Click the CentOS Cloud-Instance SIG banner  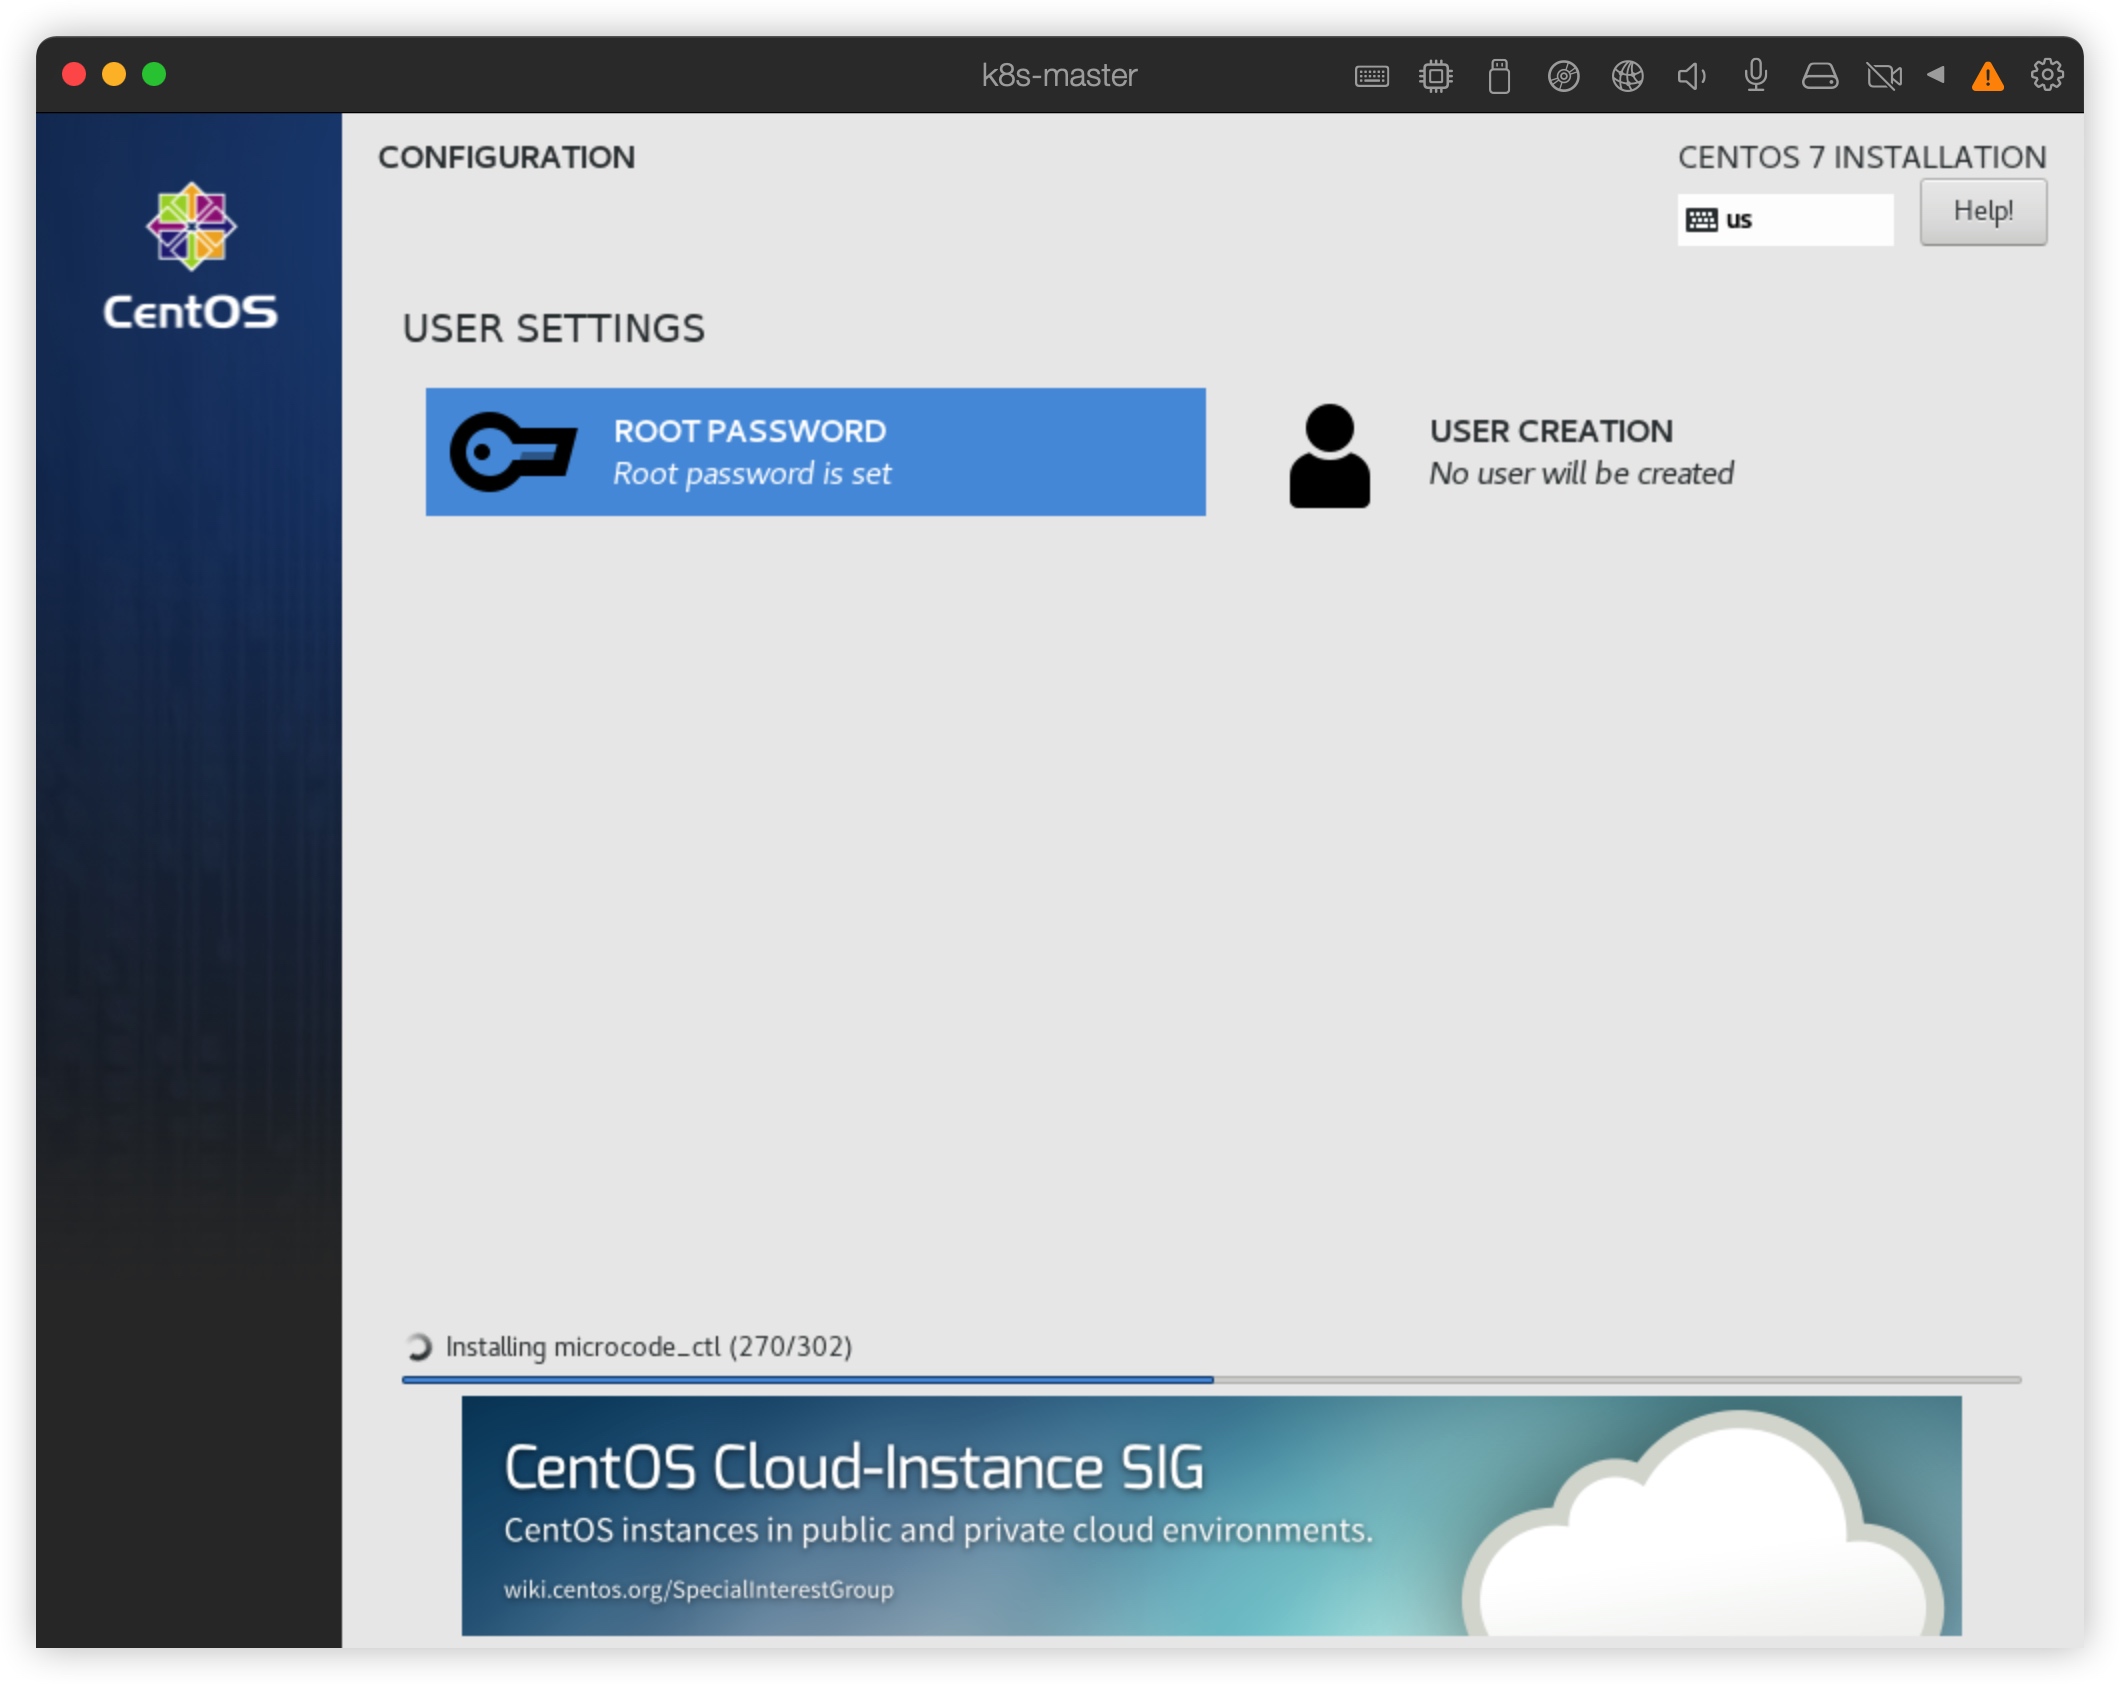[x=1211, y=1516]
